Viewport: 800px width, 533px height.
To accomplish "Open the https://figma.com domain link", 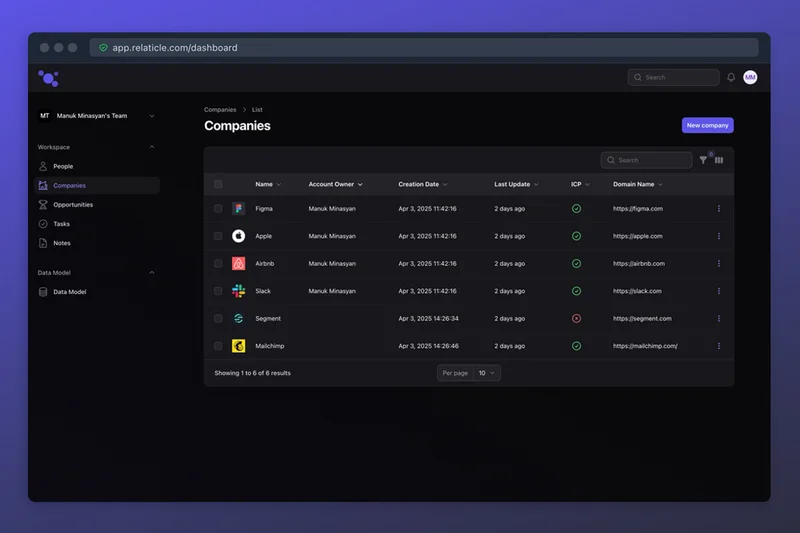I will (x=638, y=209).
